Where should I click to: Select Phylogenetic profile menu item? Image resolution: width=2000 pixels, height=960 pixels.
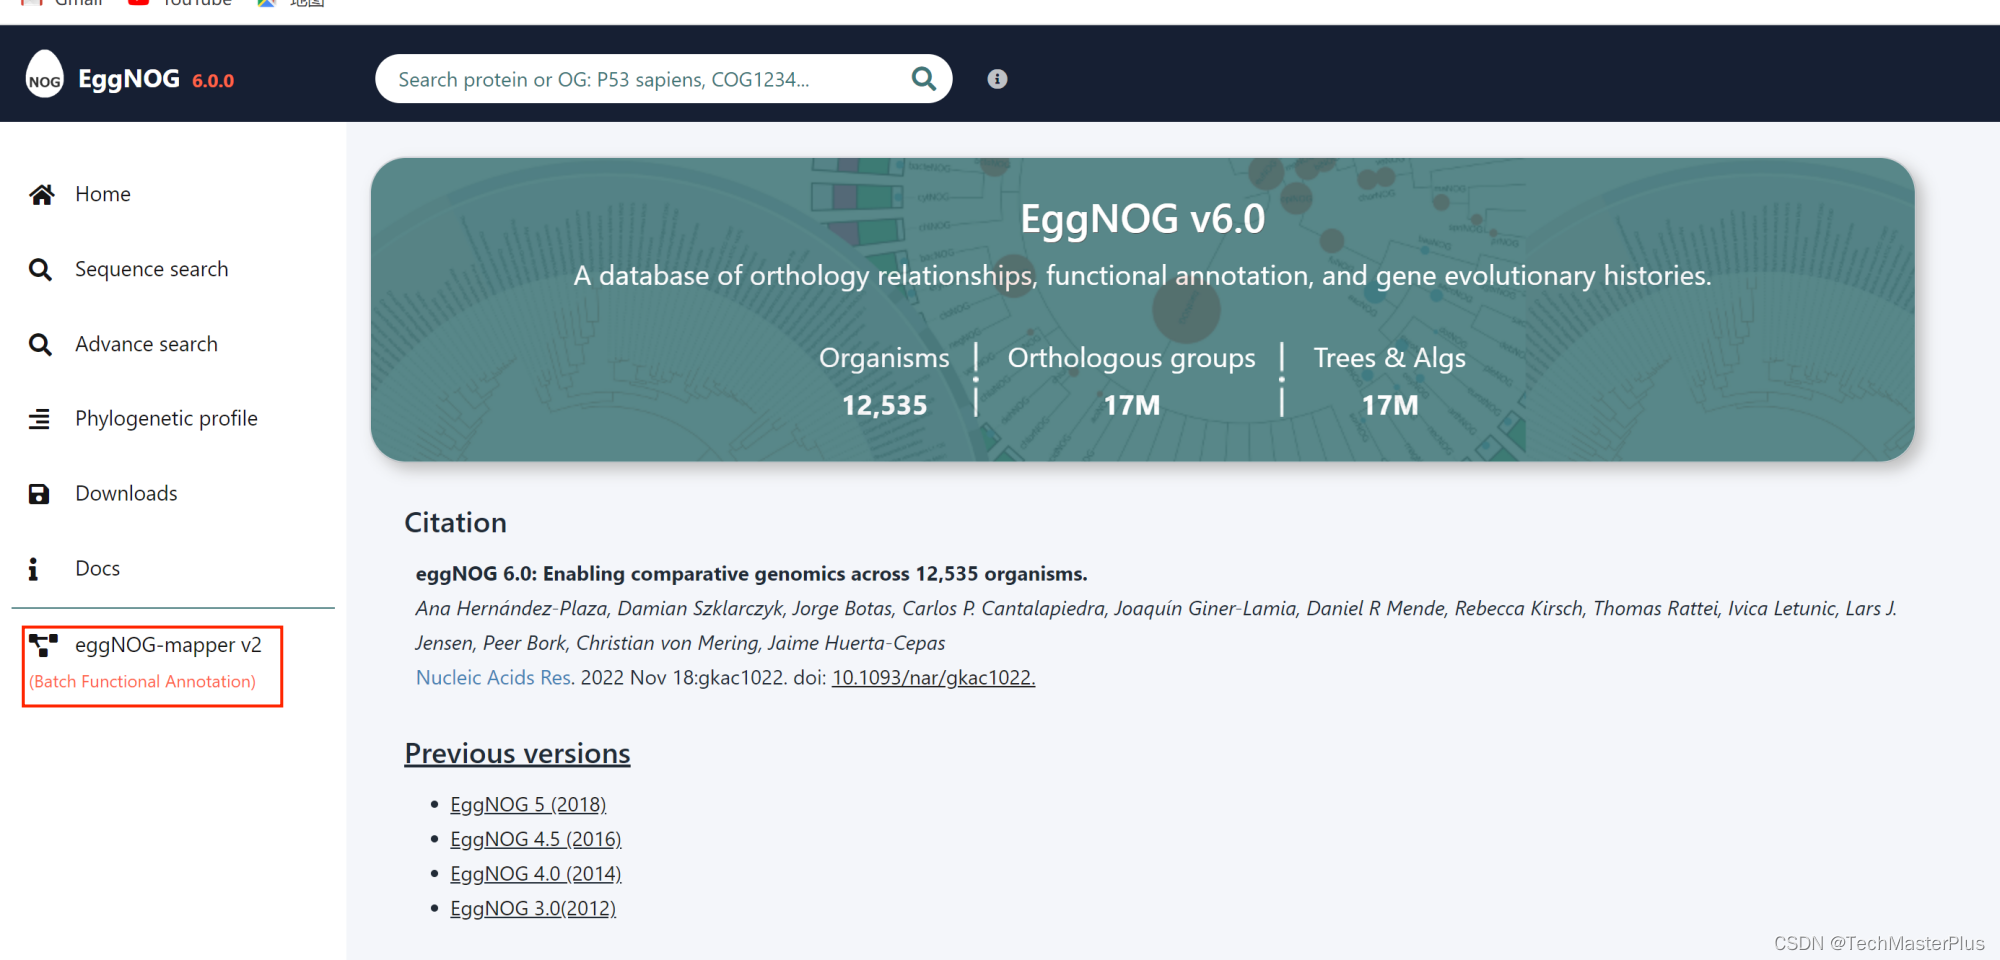(166, 418)
